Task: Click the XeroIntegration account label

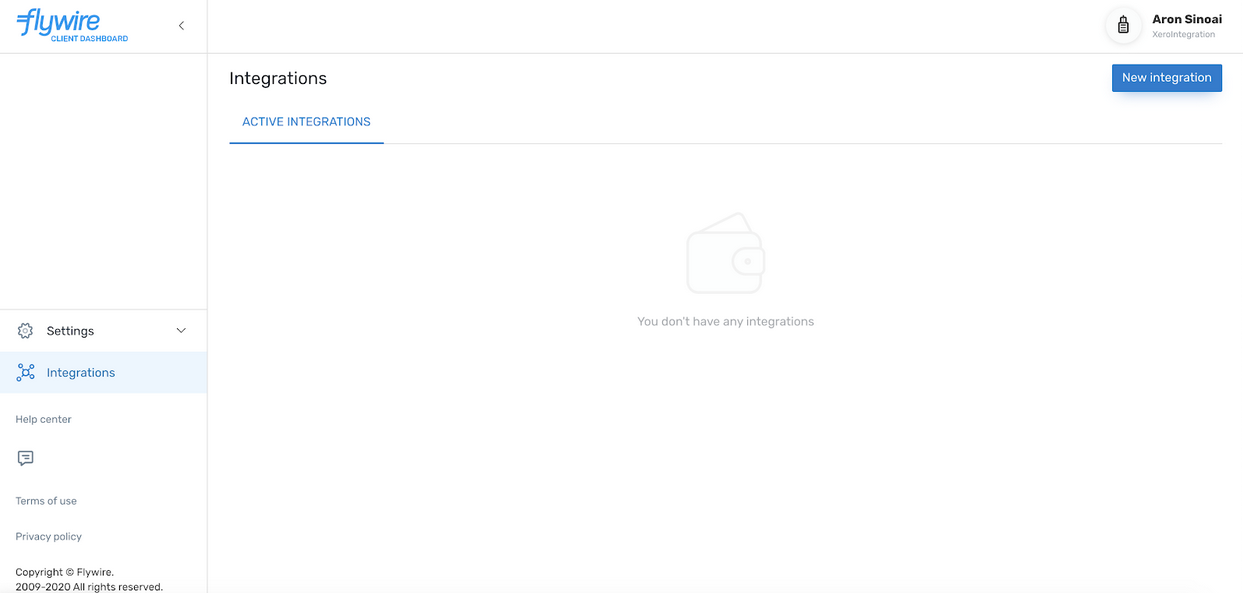Action: [x=1184, y=35]
